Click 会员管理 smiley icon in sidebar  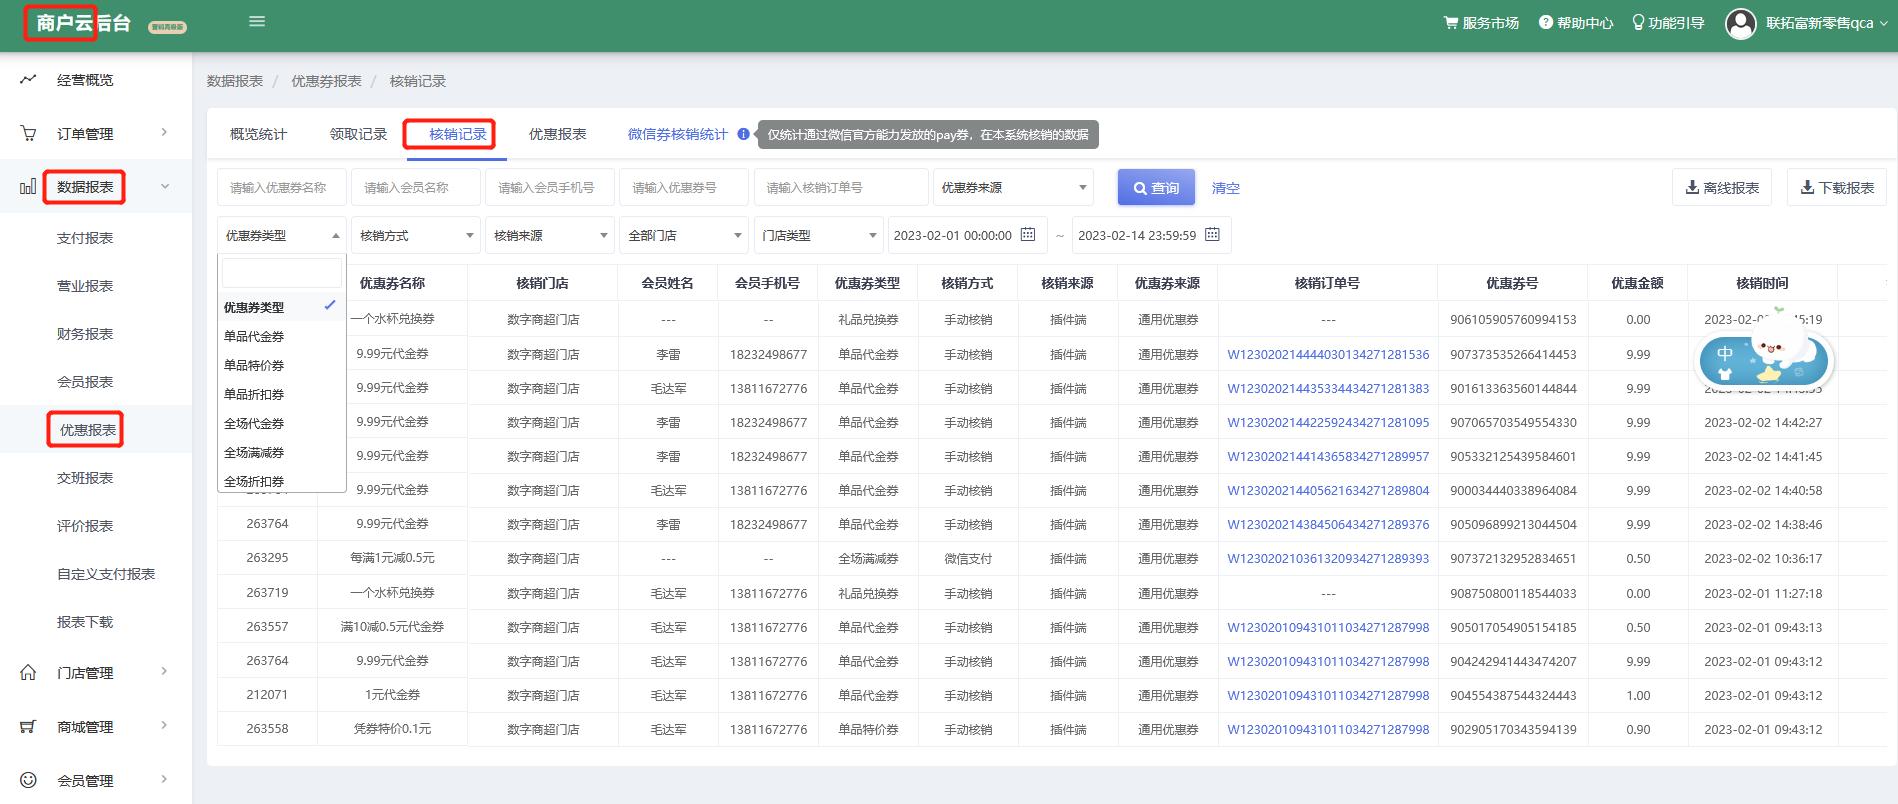pos(28,780)
